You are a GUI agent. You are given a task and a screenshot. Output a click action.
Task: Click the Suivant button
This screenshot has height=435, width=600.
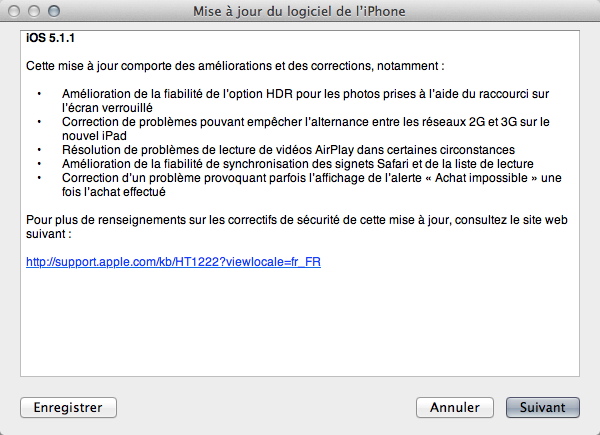(543, 407)
